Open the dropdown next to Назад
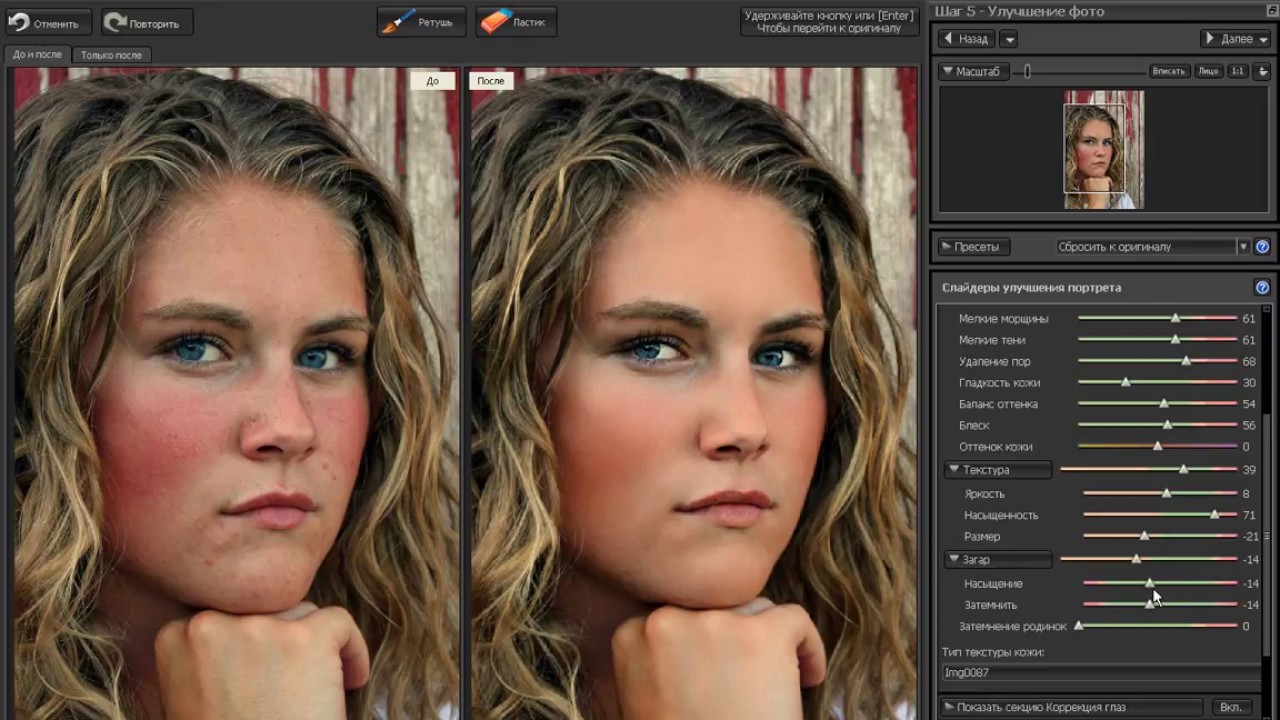 point(1008,39)
